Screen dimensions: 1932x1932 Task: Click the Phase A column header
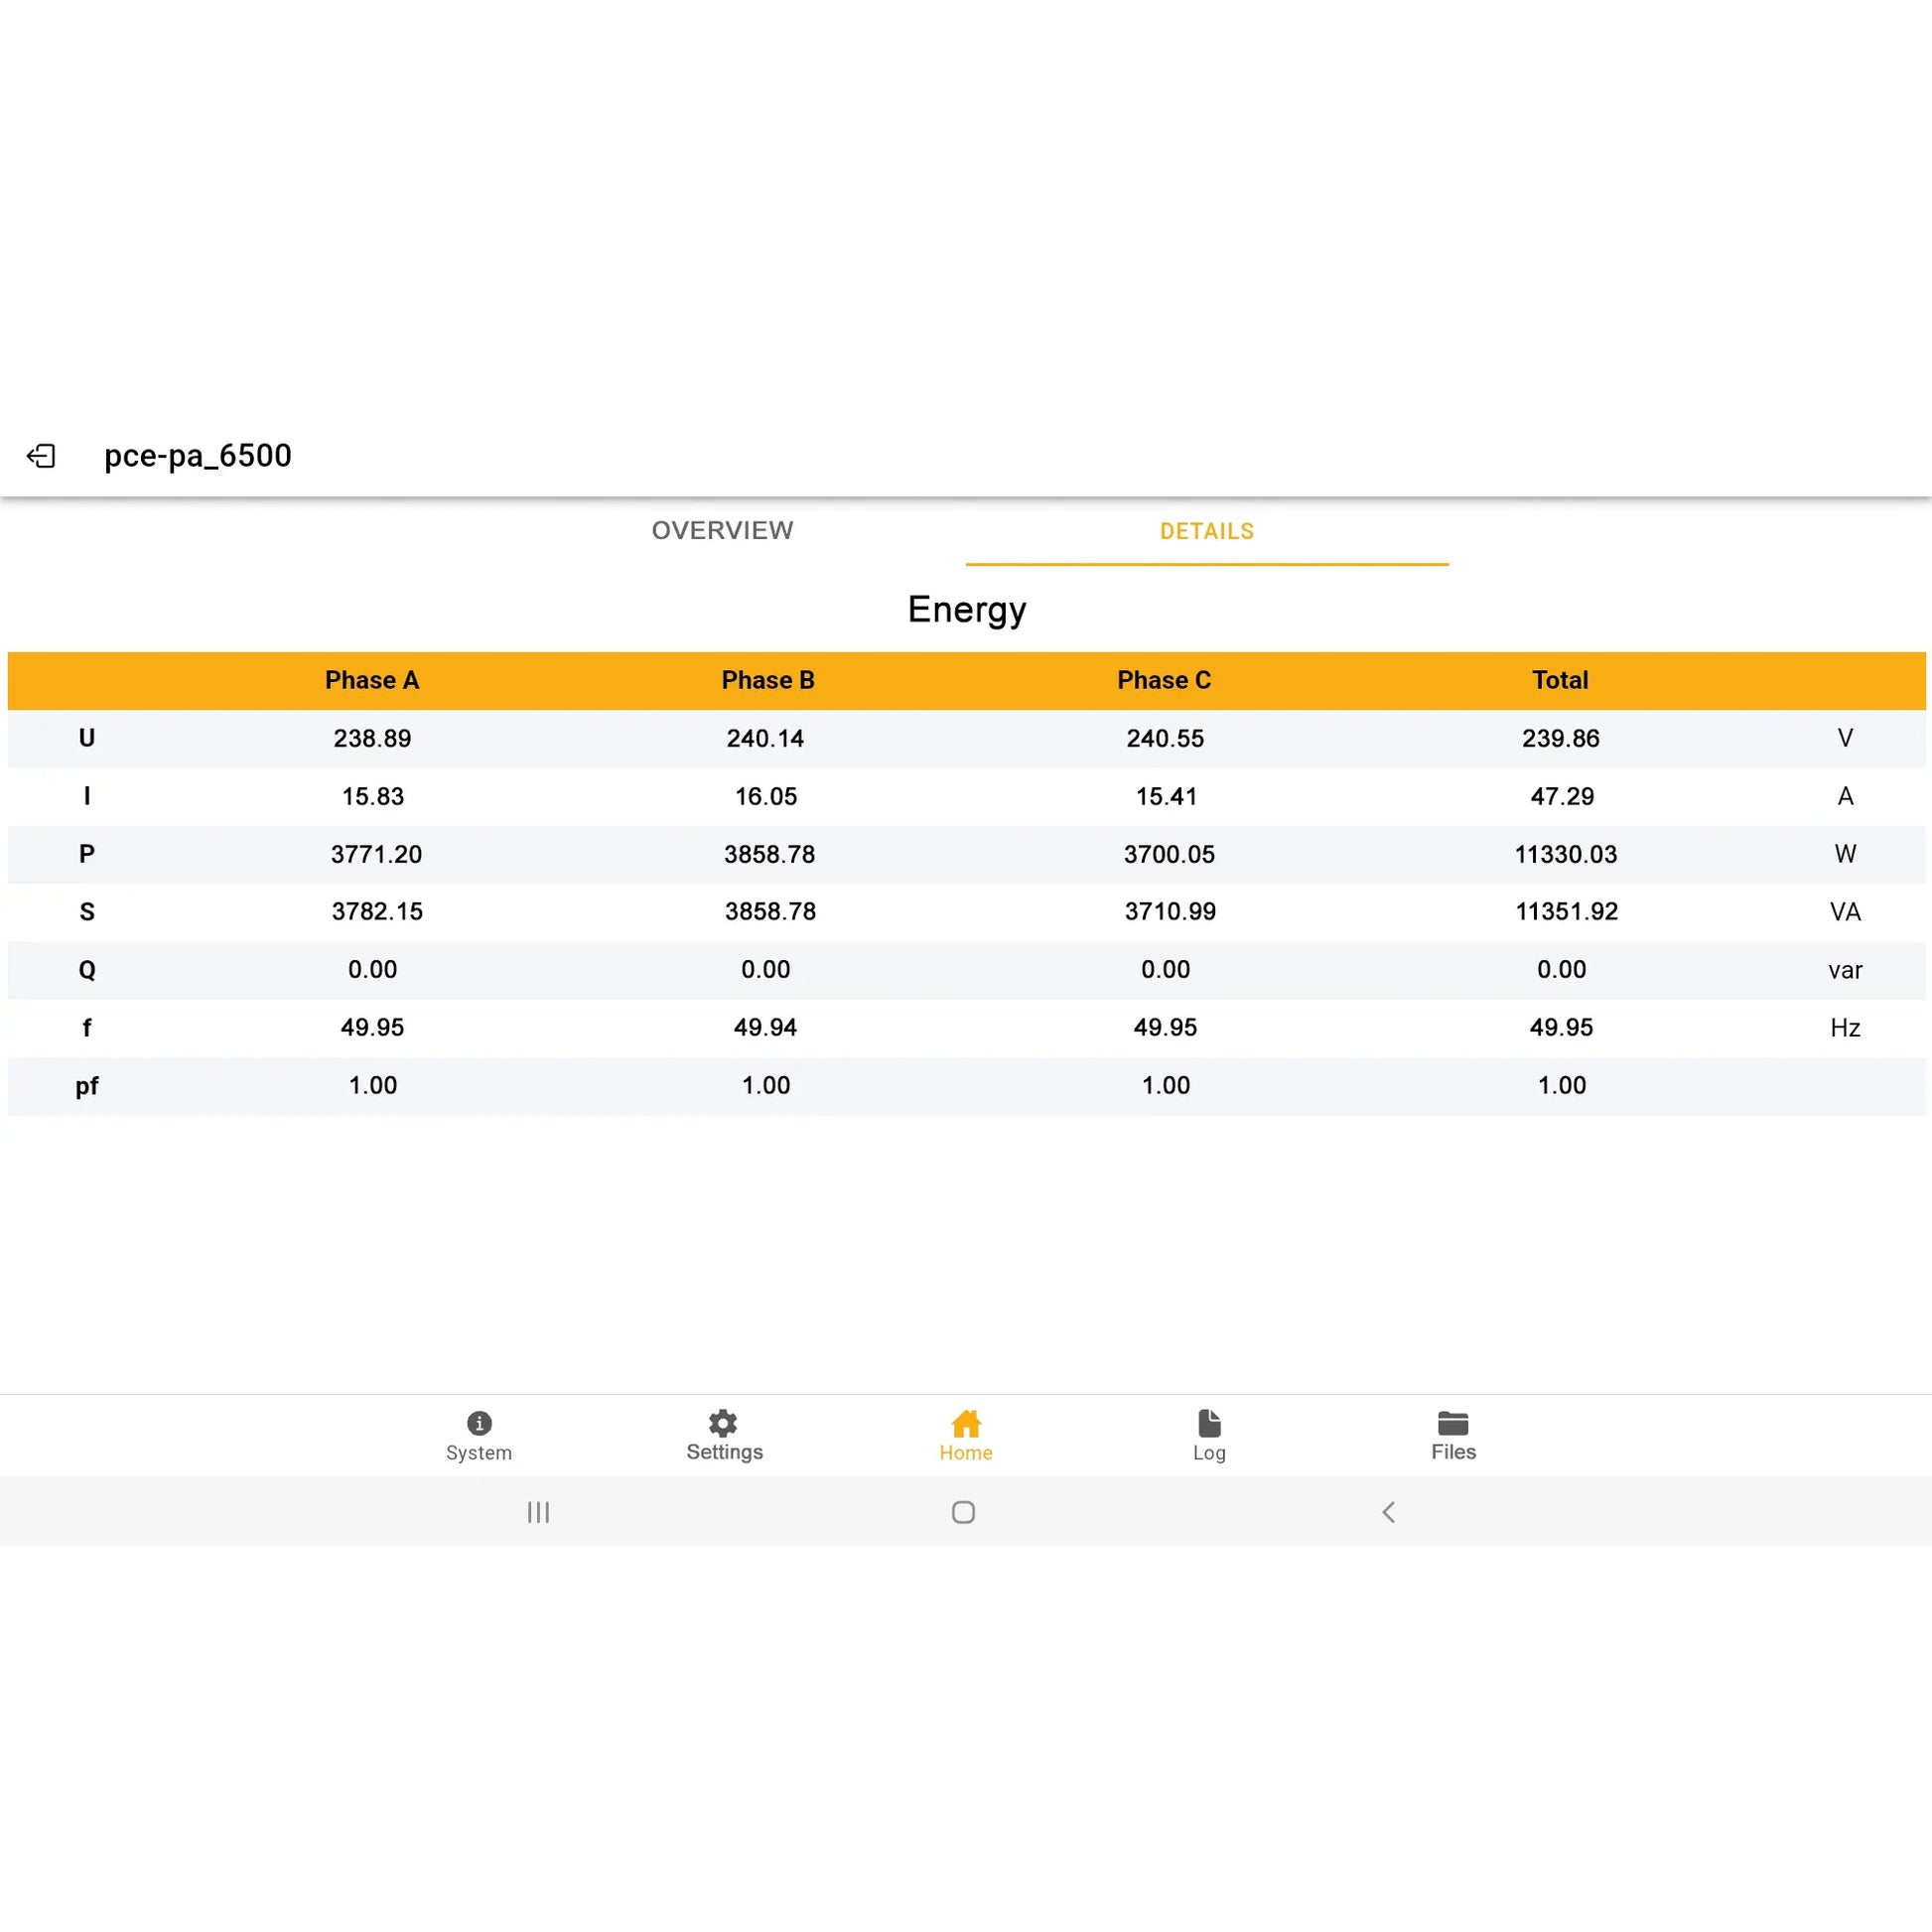[x=372, y=680]
